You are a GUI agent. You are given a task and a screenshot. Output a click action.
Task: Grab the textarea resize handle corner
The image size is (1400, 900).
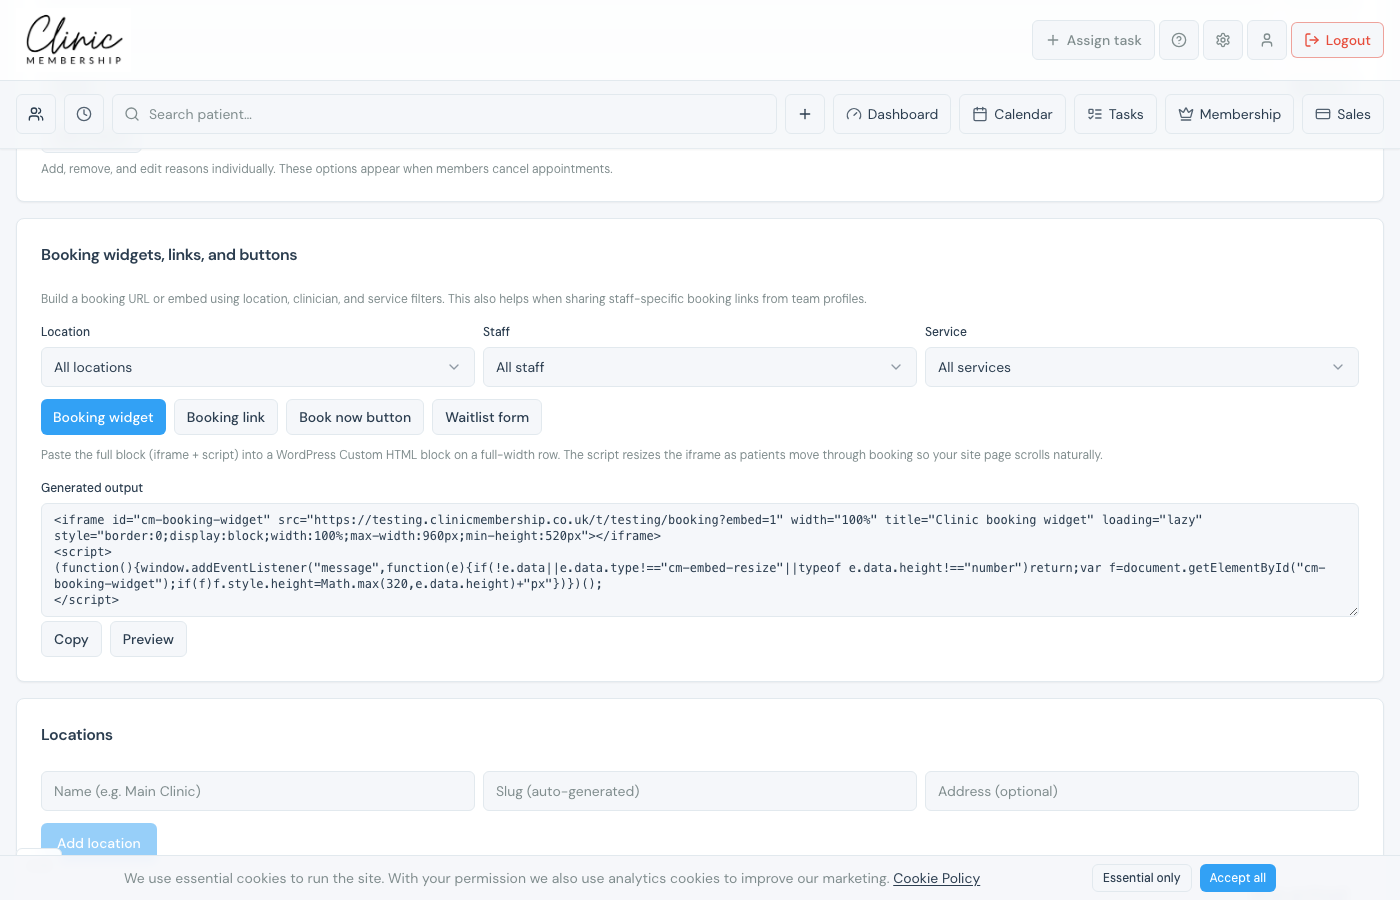(1353, 611)
